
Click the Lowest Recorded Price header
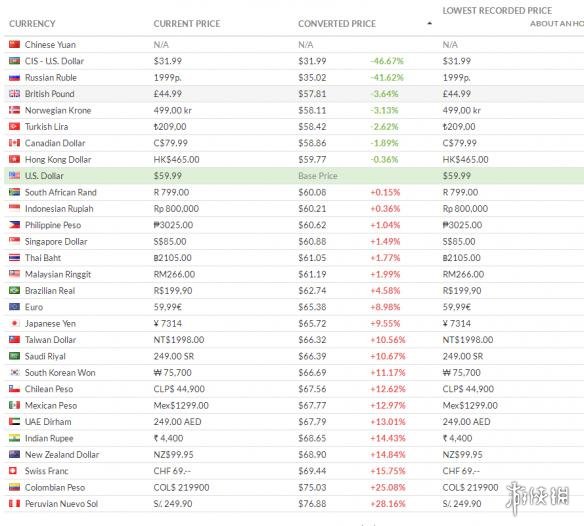coord(497,11)
